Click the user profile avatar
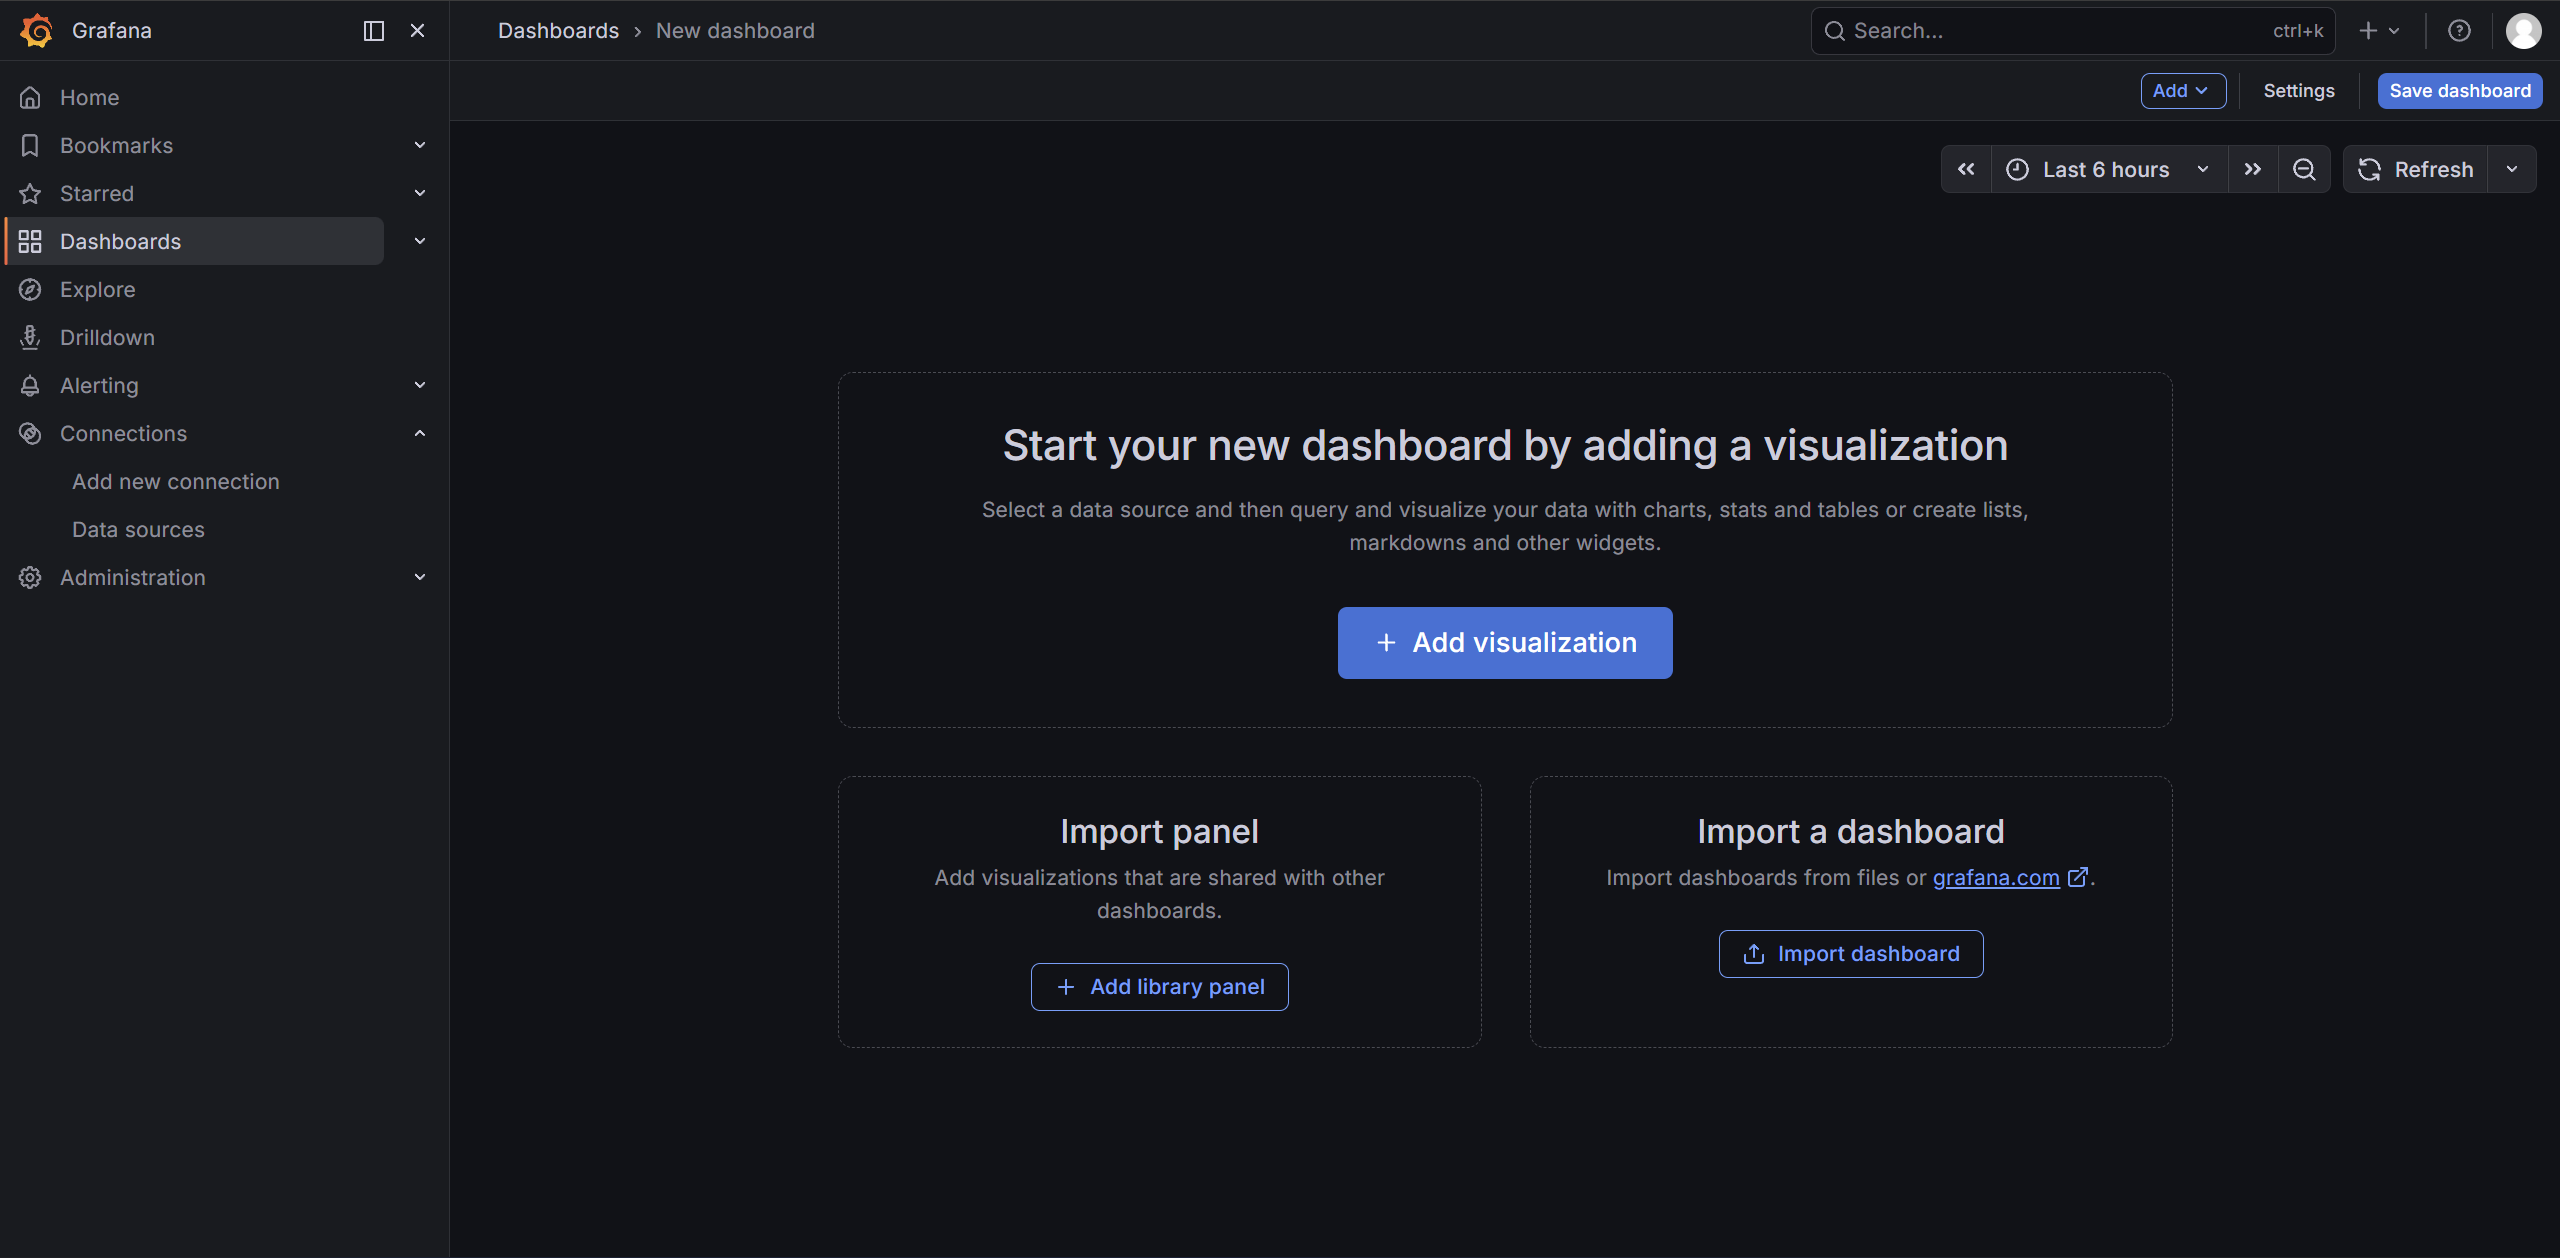The width and height of the screenshot is (2560, 1258). [x=2523, y=31]
